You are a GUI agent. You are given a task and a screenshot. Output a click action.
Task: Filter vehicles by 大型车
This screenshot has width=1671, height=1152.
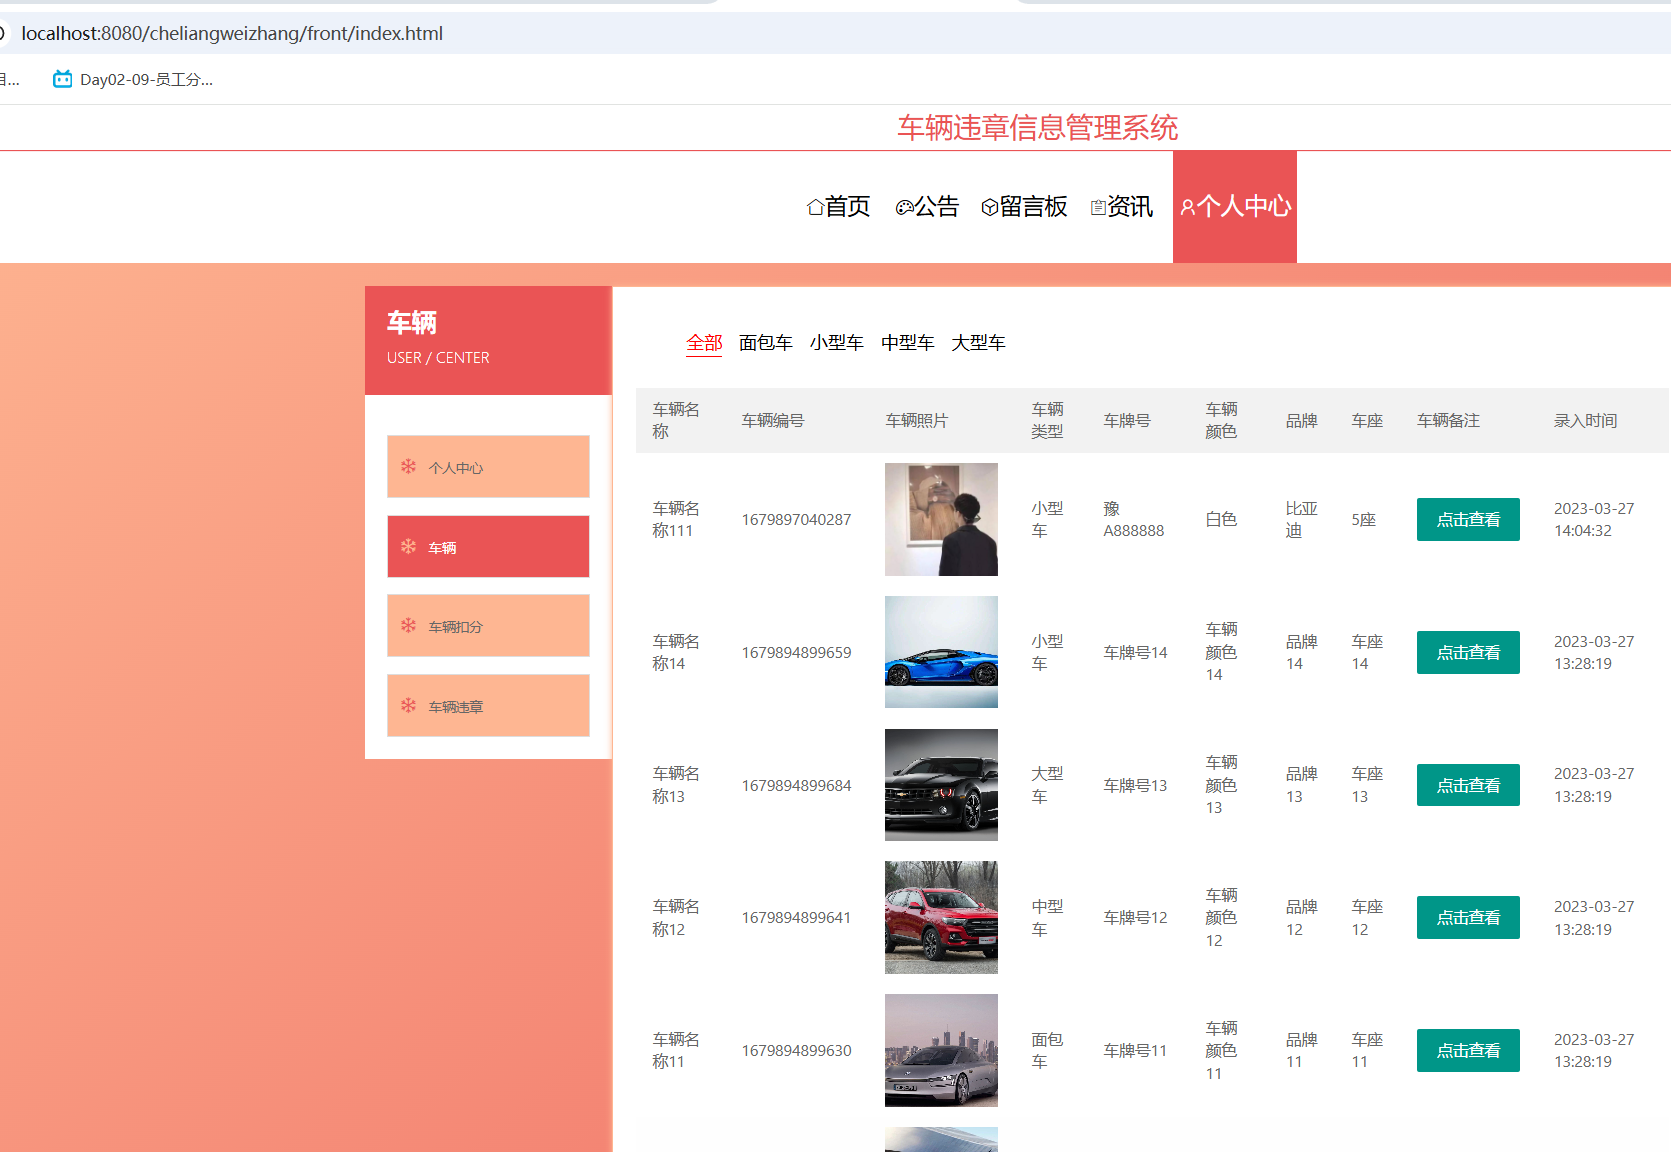pos(978,343)
